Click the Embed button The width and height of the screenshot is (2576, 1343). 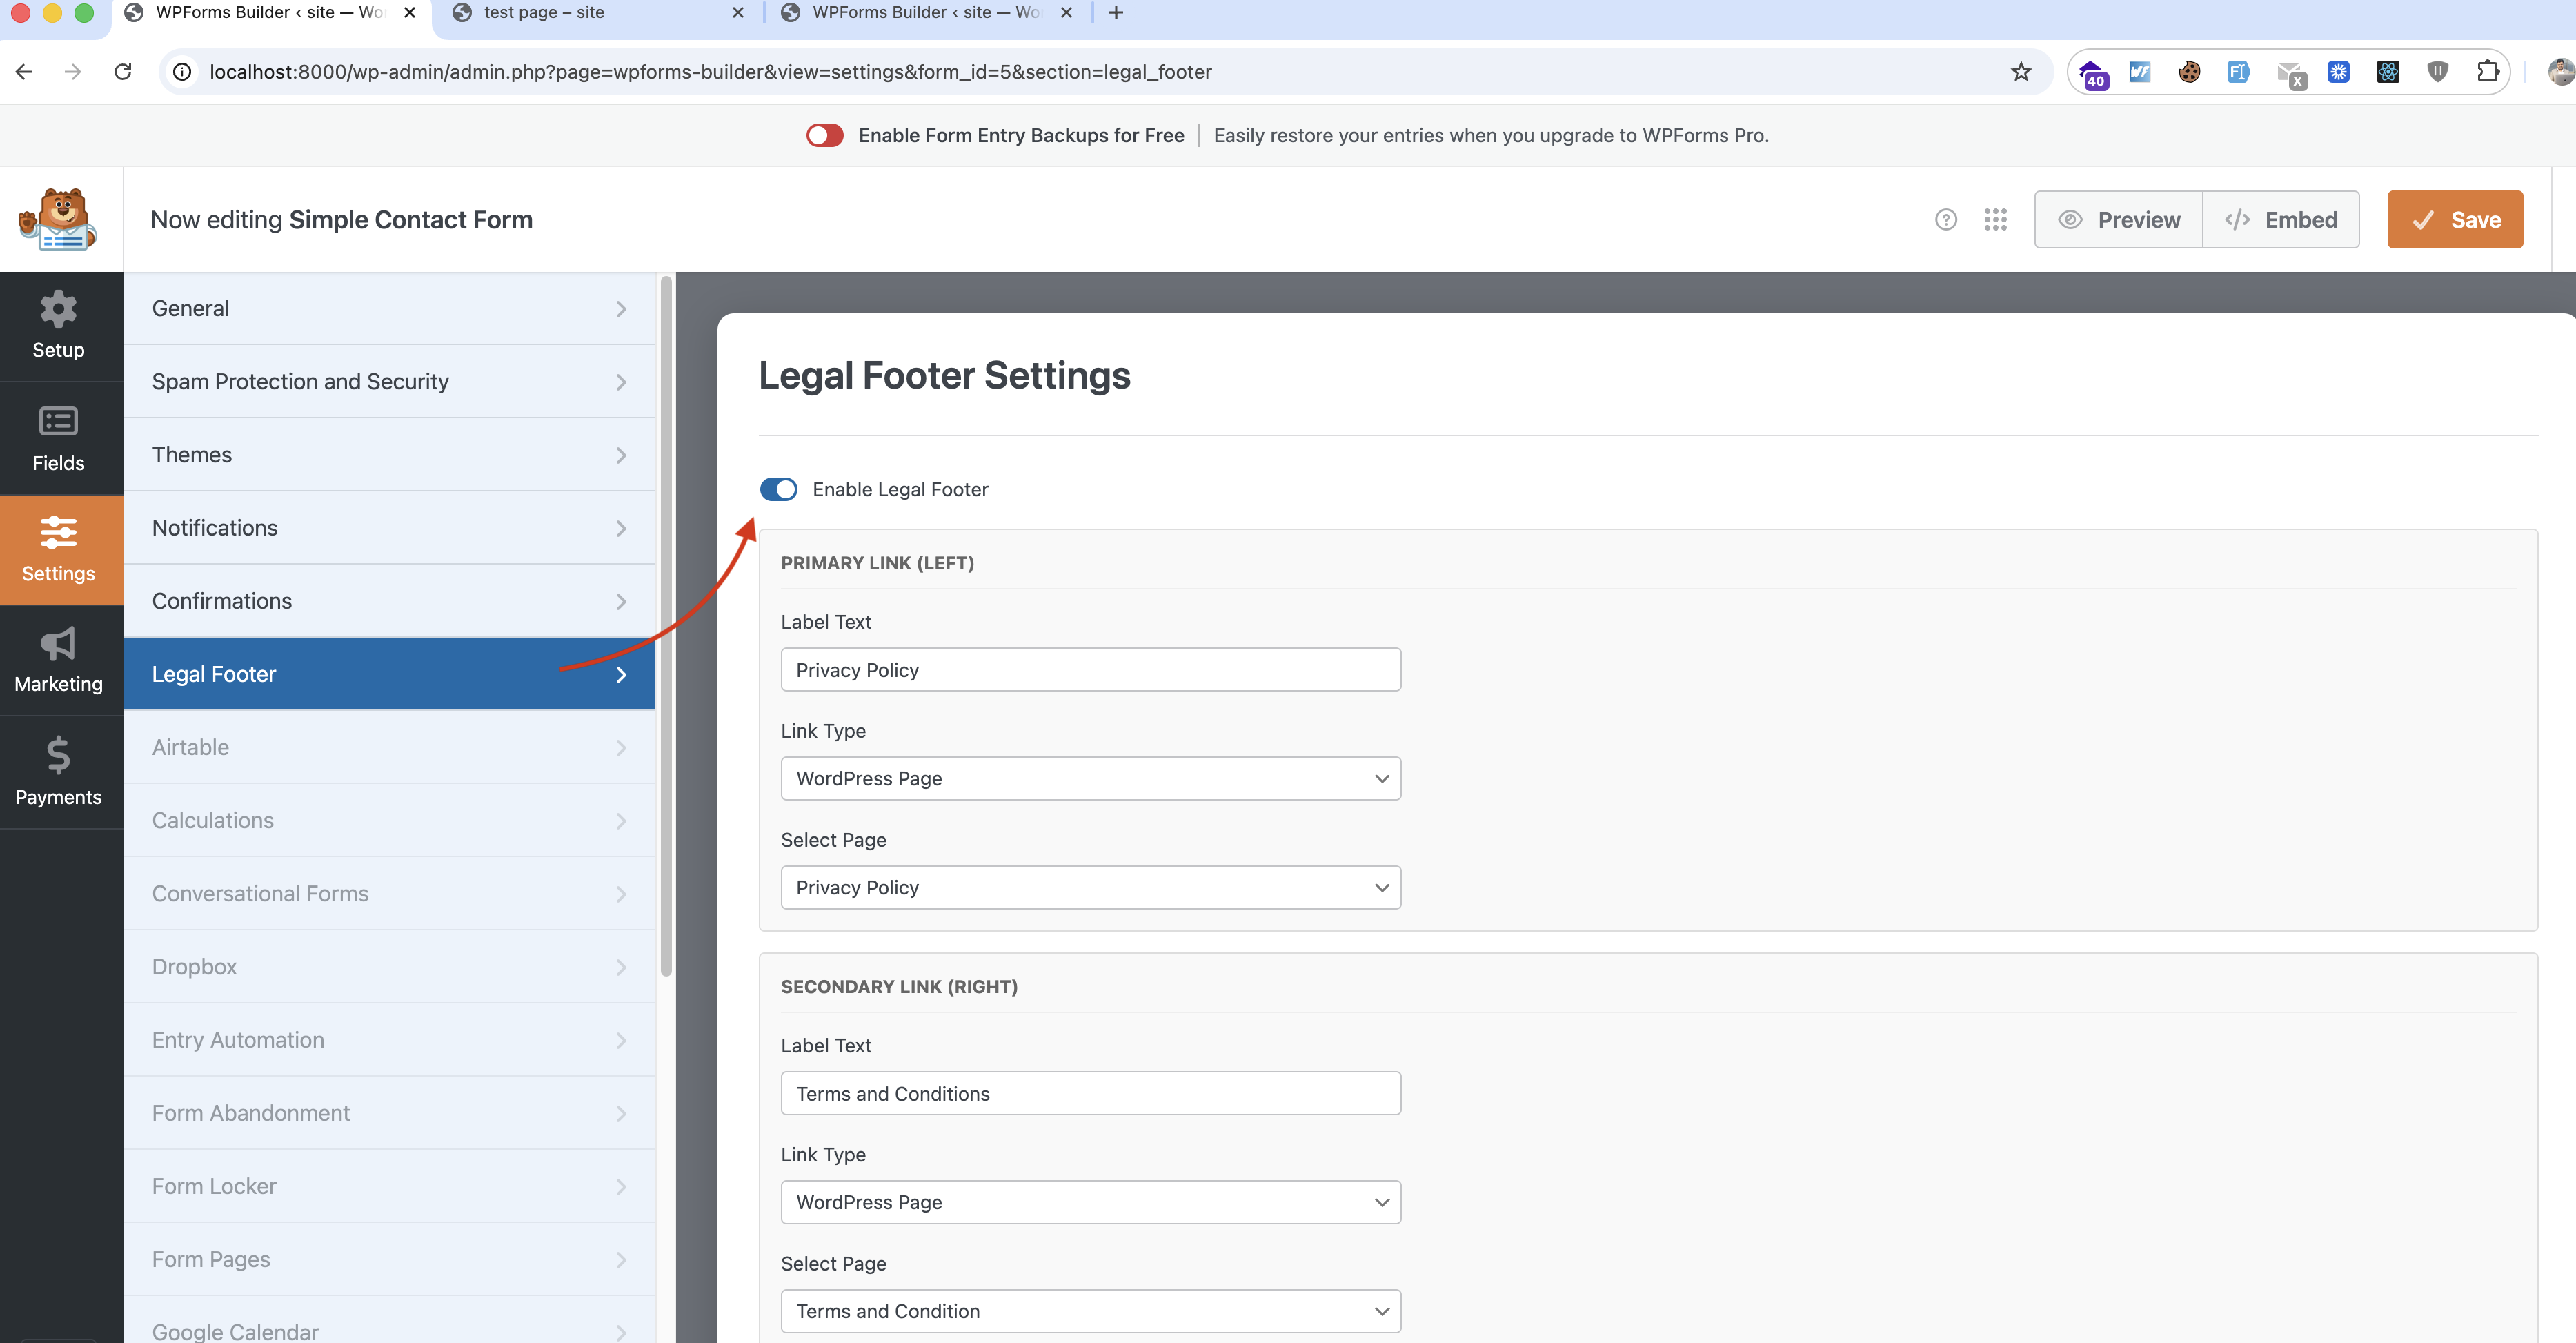pyautogui.click(x=2281, y=219)
